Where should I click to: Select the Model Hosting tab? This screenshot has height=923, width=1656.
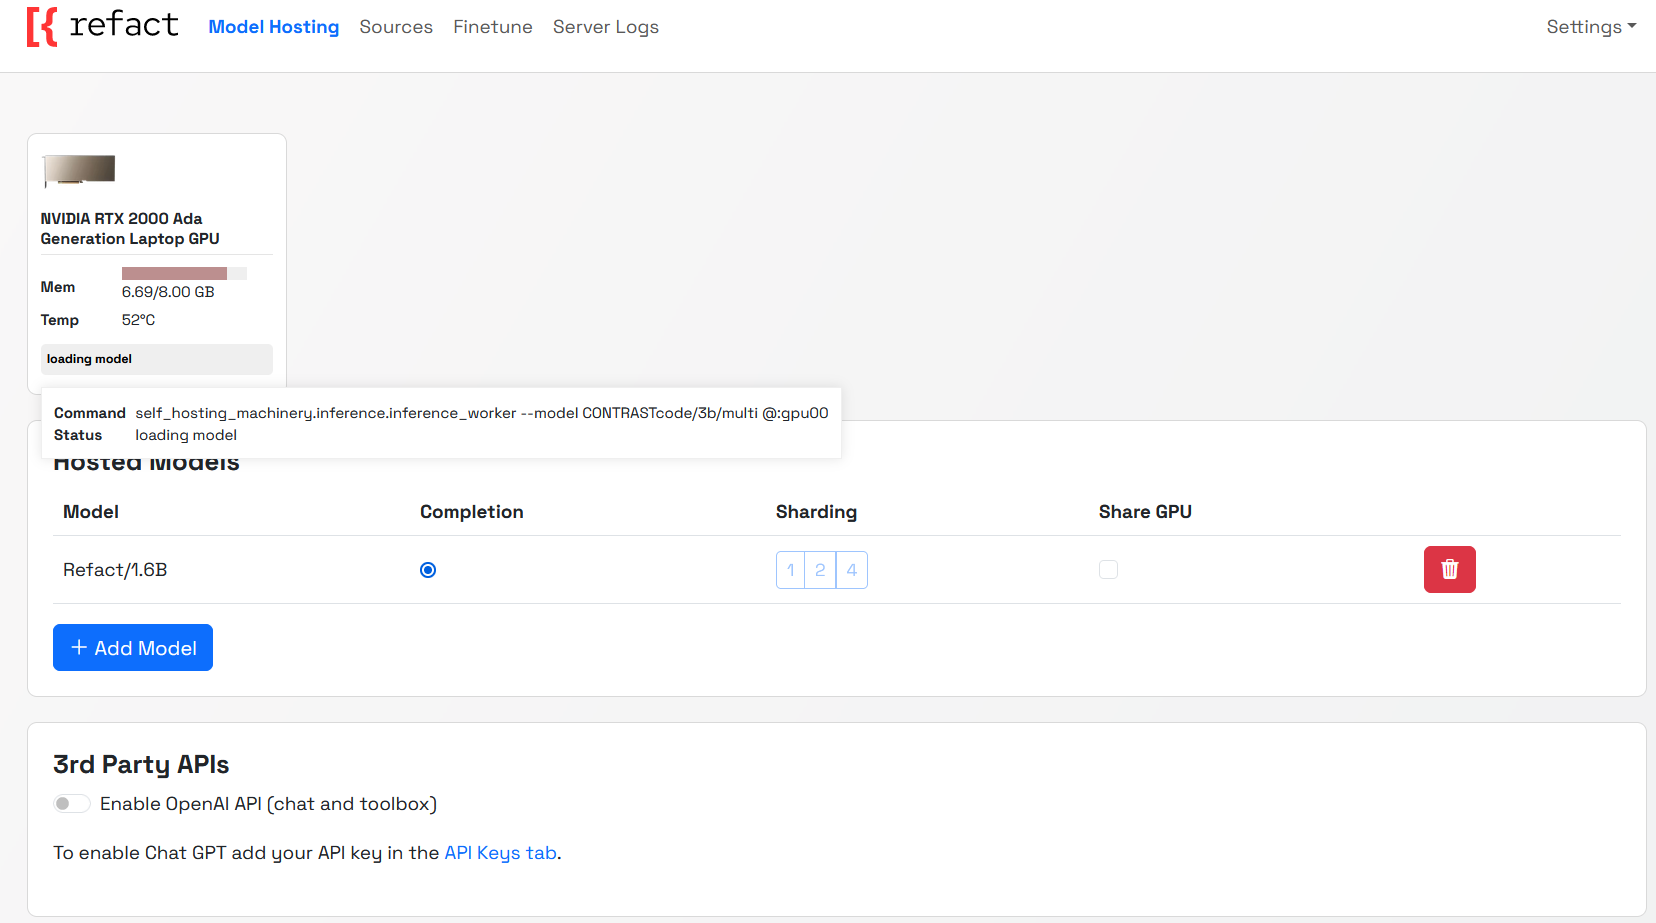273,27
